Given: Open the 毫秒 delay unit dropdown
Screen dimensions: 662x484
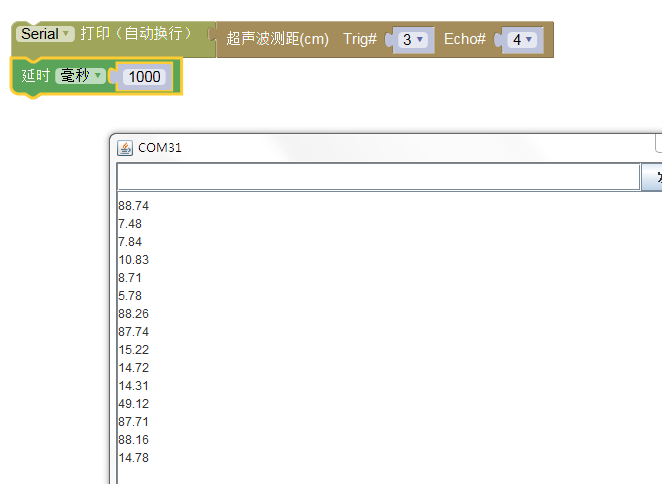Looking at the screenshot, I should pyautogui.click(x=80, y=76).
